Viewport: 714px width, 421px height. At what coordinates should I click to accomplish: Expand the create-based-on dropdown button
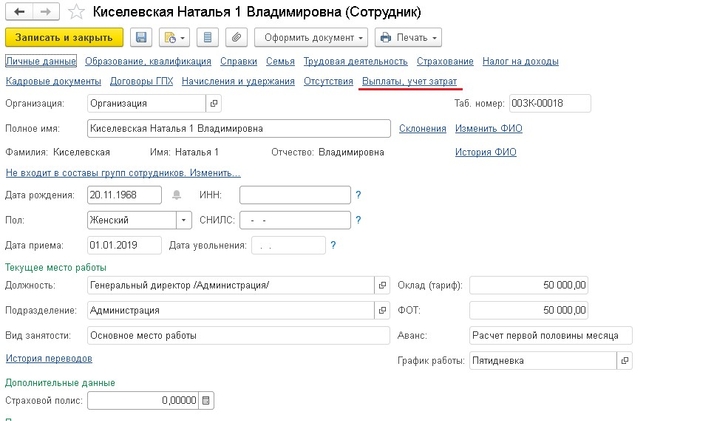pyautogui.click(x=174, y=38)
